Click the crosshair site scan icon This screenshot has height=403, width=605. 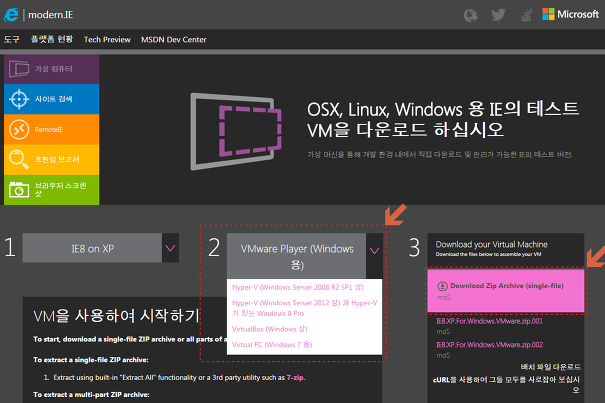19,99
